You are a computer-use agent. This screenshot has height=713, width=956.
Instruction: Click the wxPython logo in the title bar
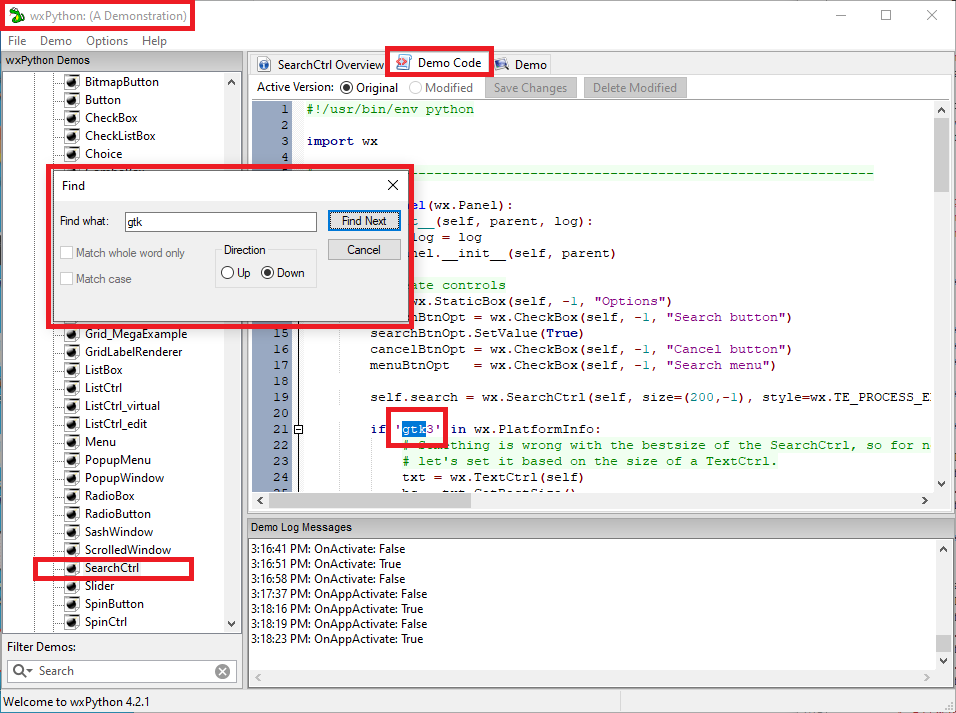16,15
